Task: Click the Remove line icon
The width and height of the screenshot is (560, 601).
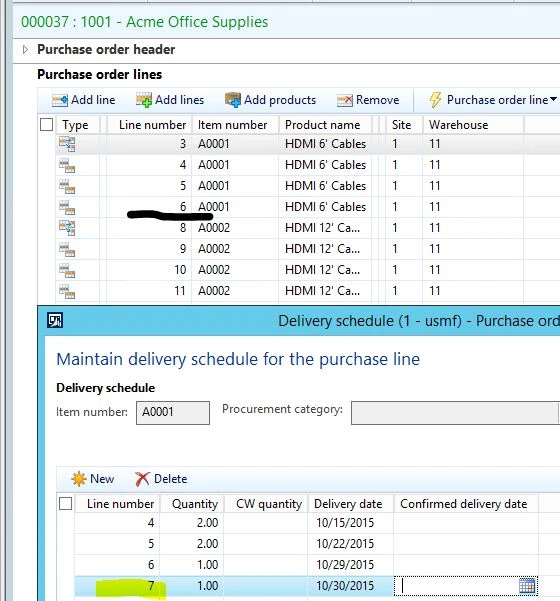Action: (x=345, y=100)
